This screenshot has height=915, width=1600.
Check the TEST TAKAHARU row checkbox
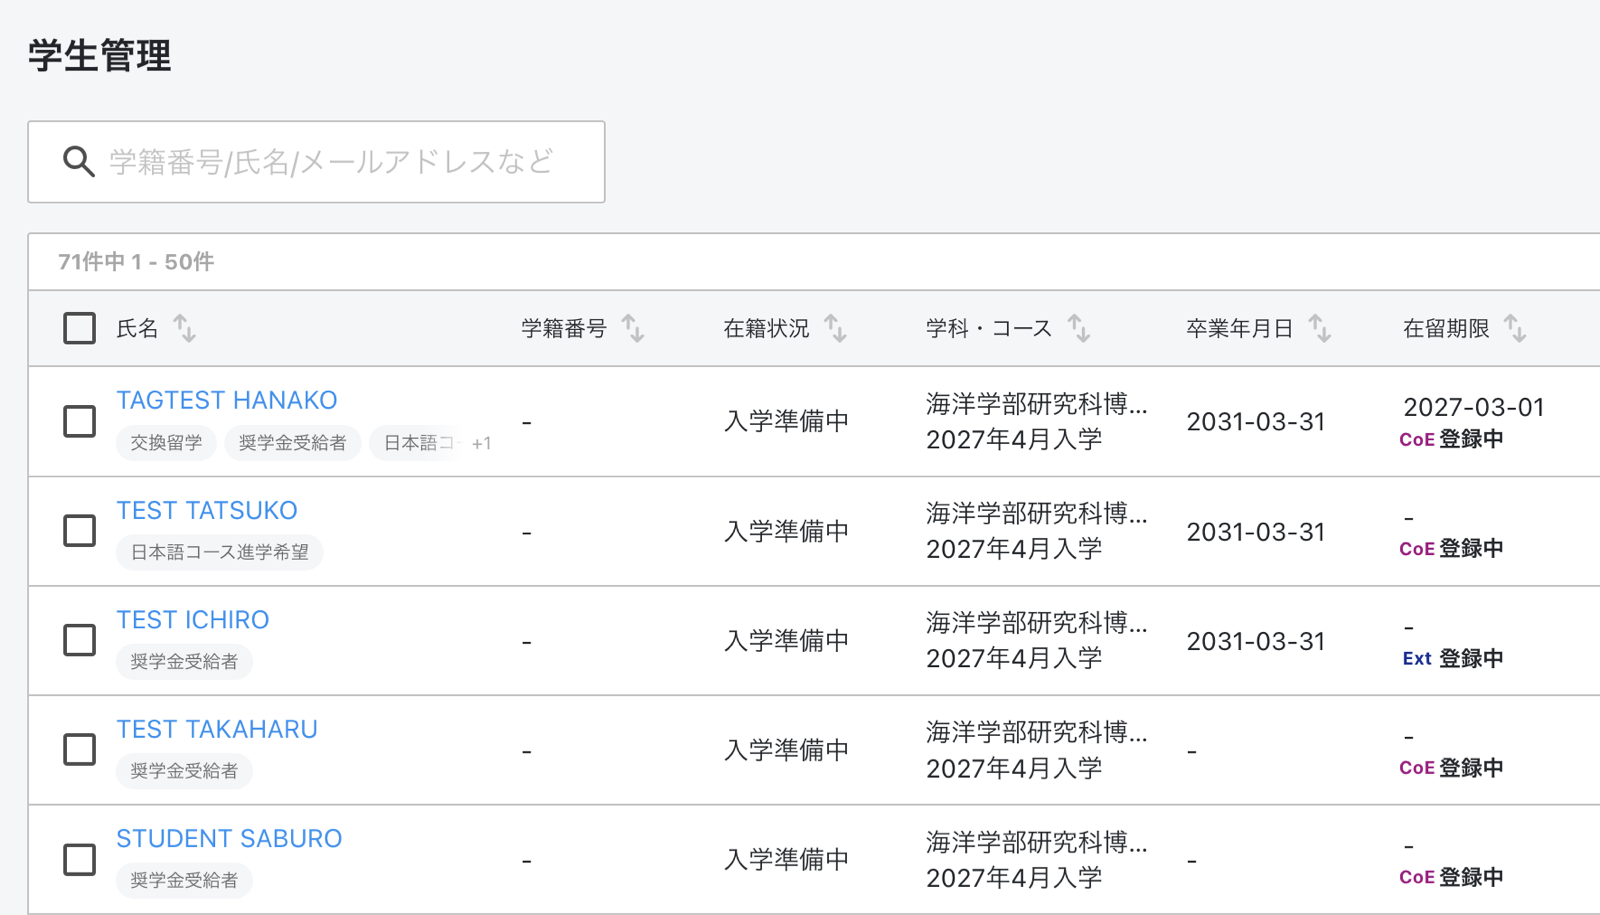coord(80,749)
